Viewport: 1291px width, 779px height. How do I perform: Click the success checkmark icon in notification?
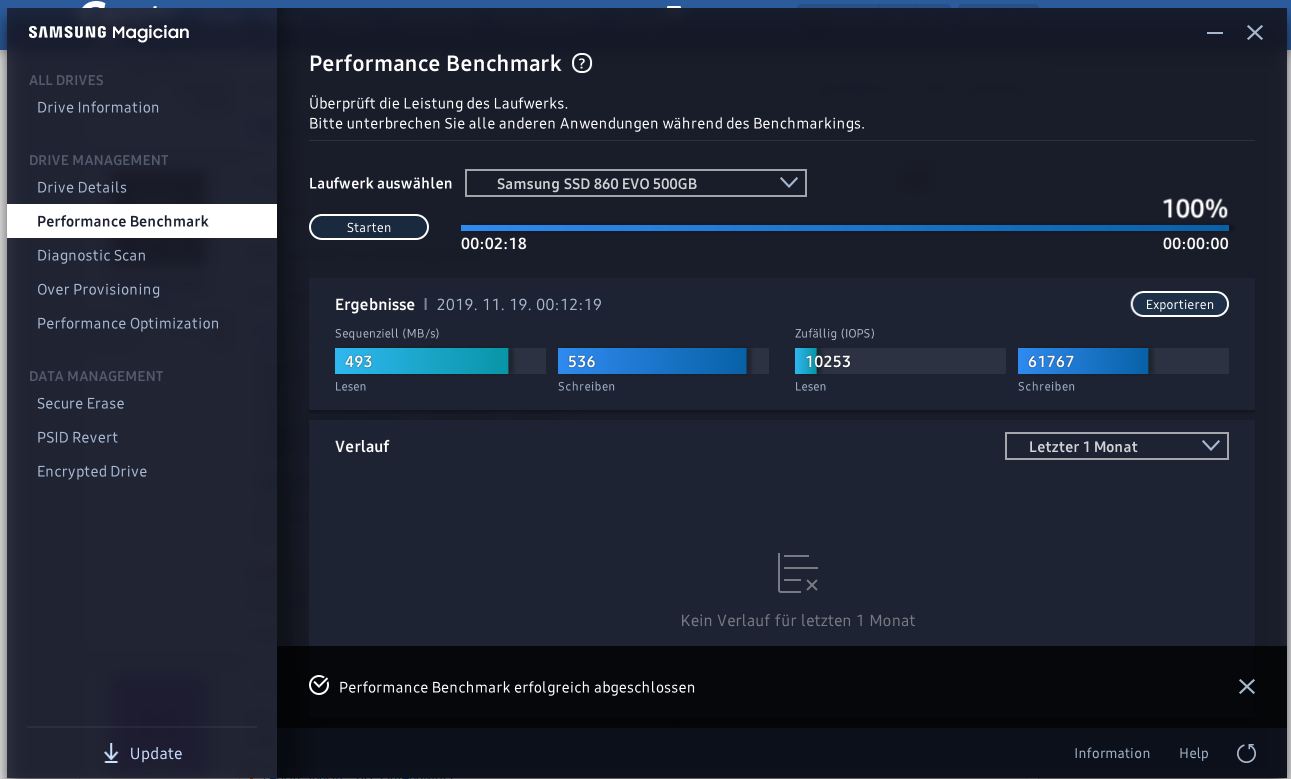(x=319, y=686)
